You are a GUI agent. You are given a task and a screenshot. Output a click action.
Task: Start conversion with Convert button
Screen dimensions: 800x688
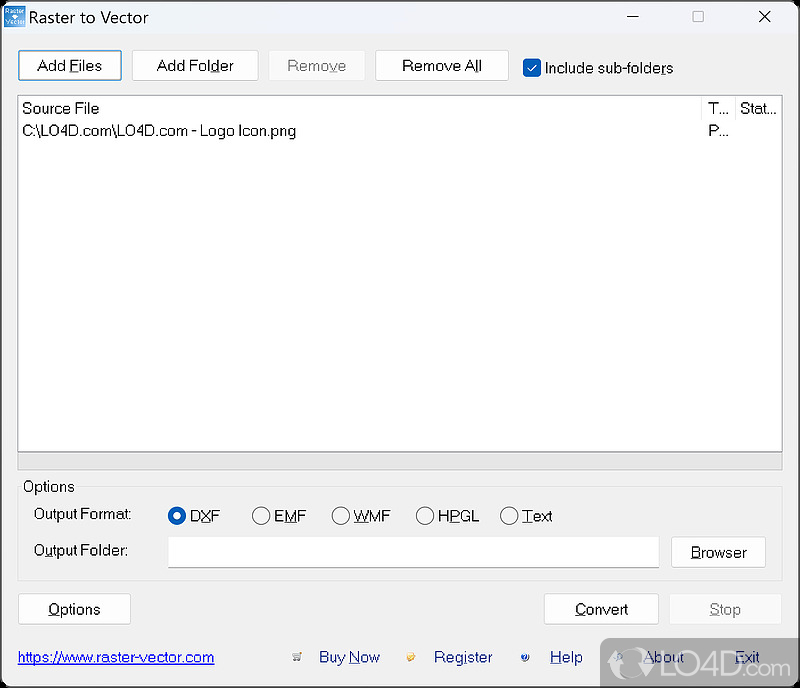point(601,609)
